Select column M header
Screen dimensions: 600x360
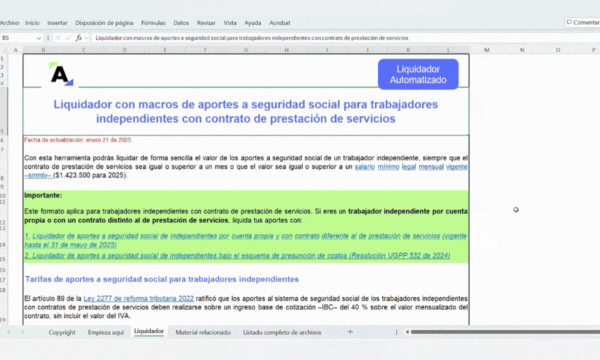click(487, 50)
